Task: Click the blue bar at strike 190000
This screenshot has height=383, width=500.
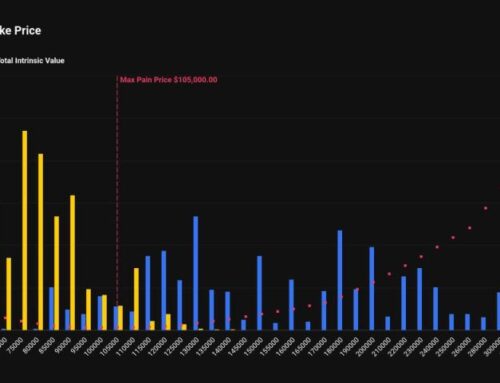Action: [356, 310]
